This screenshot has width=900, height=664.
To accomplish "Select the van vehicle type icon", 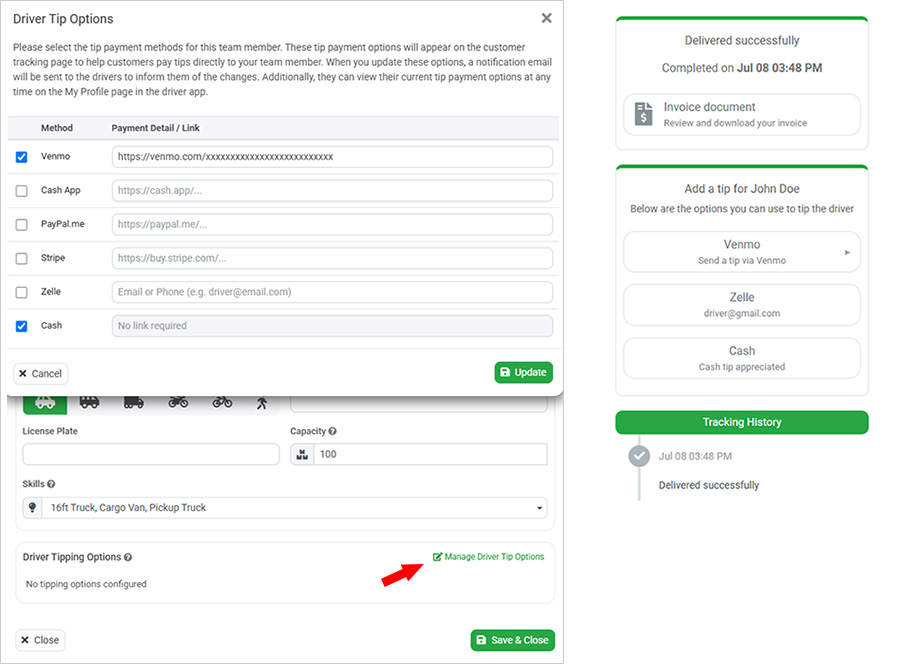I will point(90,403).
